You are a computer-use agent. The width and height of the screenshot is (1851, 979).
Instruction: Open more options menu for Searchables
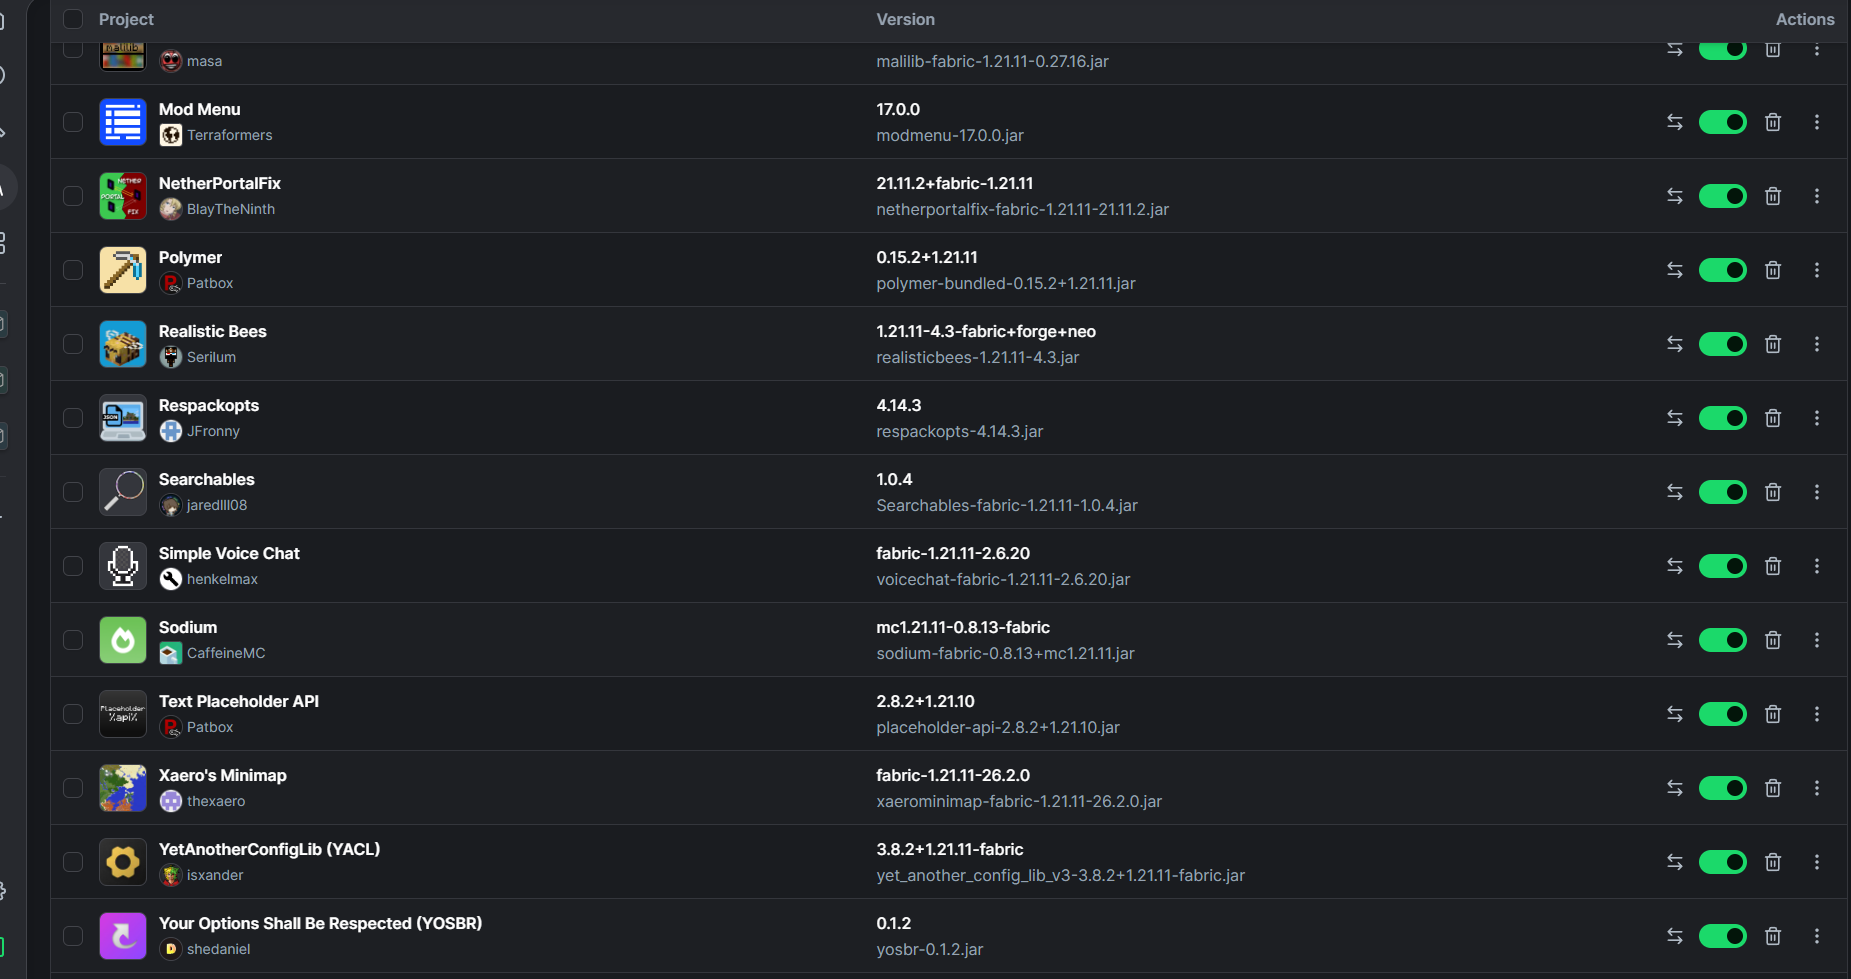click(x=1817, y=492)
